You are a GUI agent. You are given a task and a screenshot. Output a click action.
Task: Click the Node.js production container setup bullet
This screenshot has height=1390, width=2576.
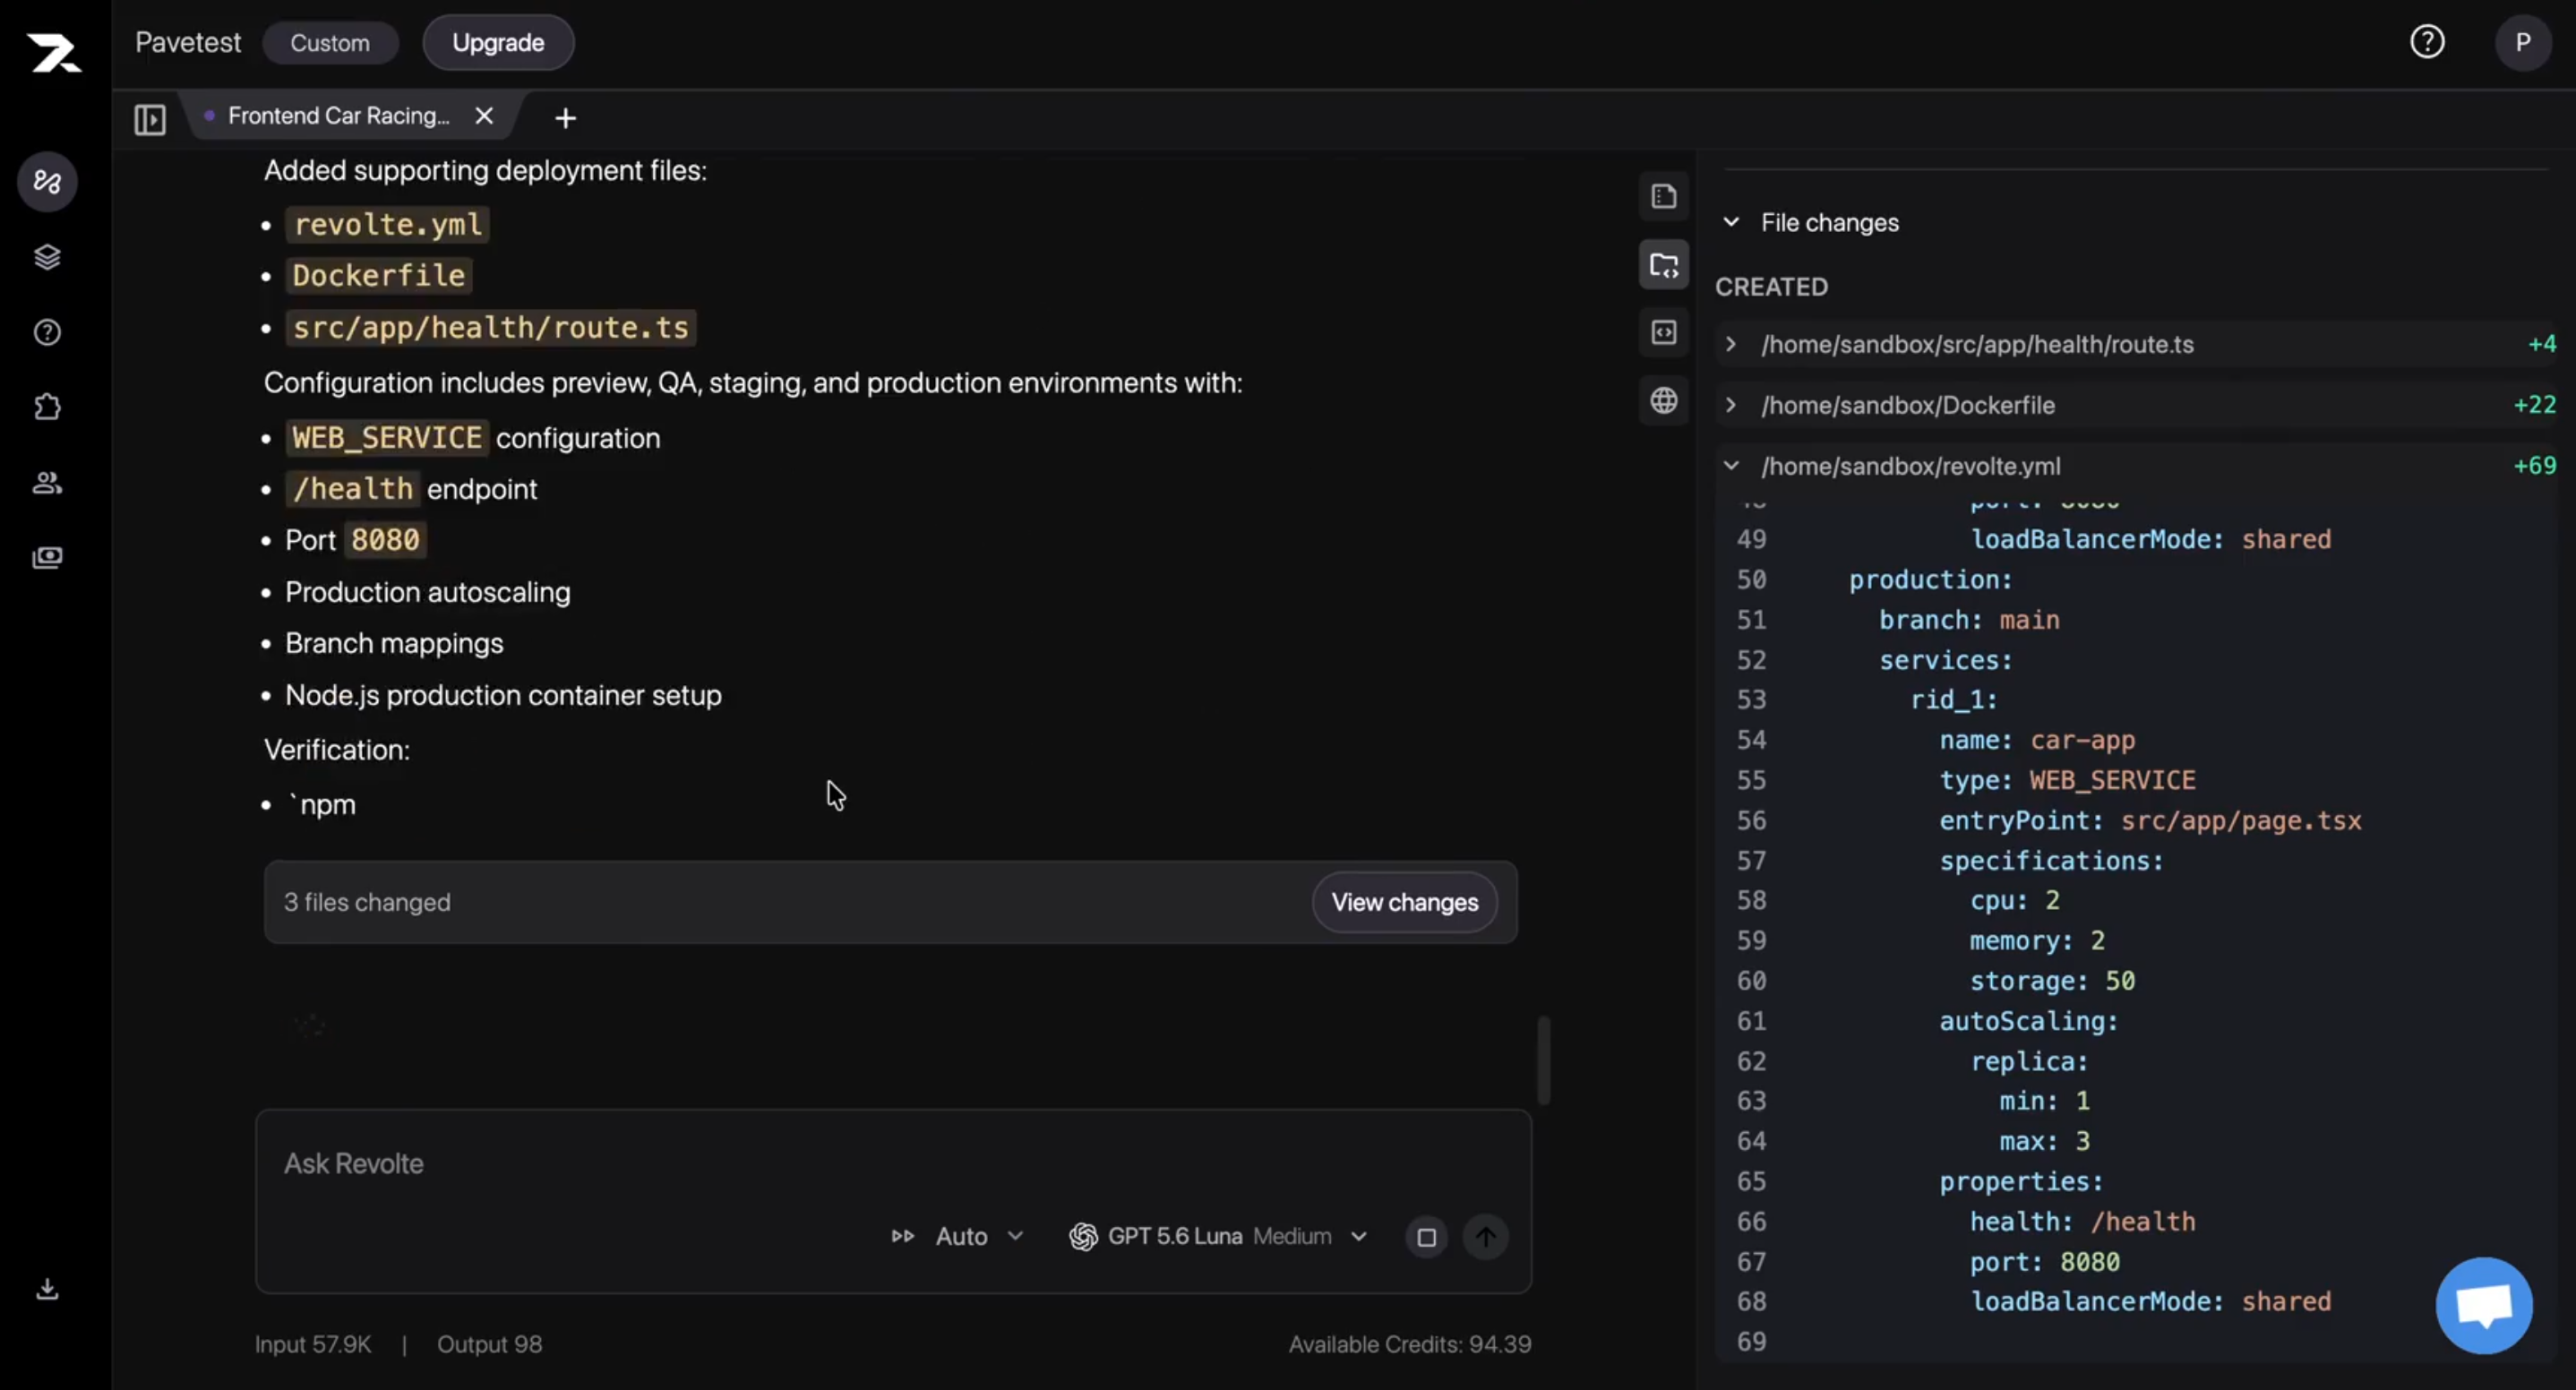[503, 695]
